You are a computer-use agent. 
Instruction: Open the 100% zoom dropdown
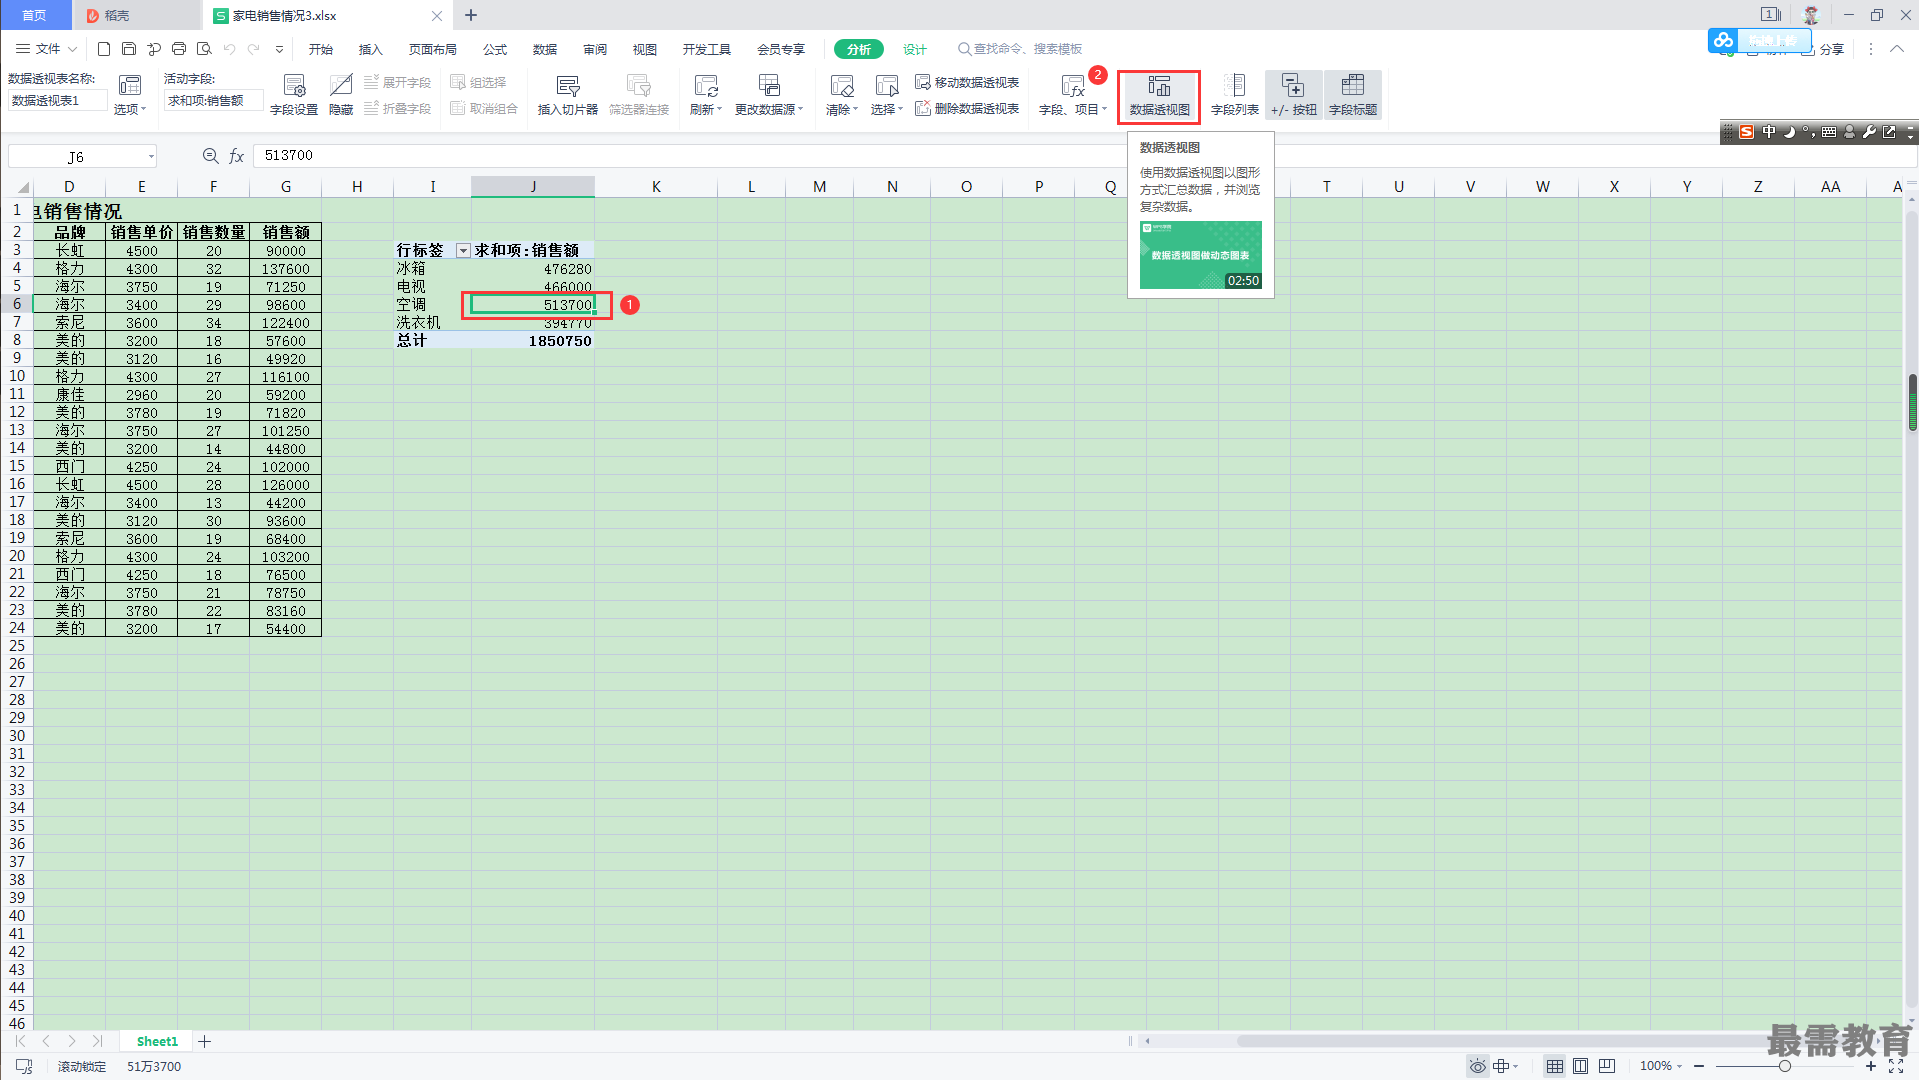pyautogui.click(x=1661, y=1066)
